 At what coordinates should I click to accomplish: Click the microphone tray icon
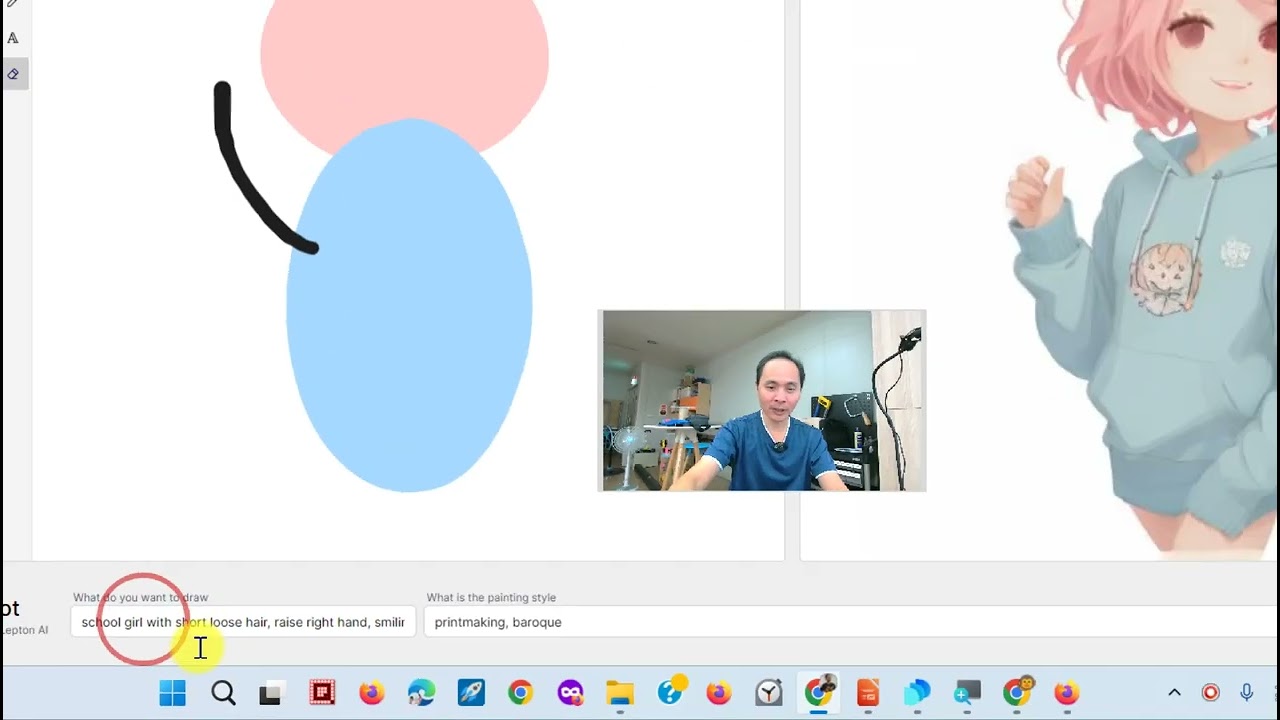(x=1247, y=693)
